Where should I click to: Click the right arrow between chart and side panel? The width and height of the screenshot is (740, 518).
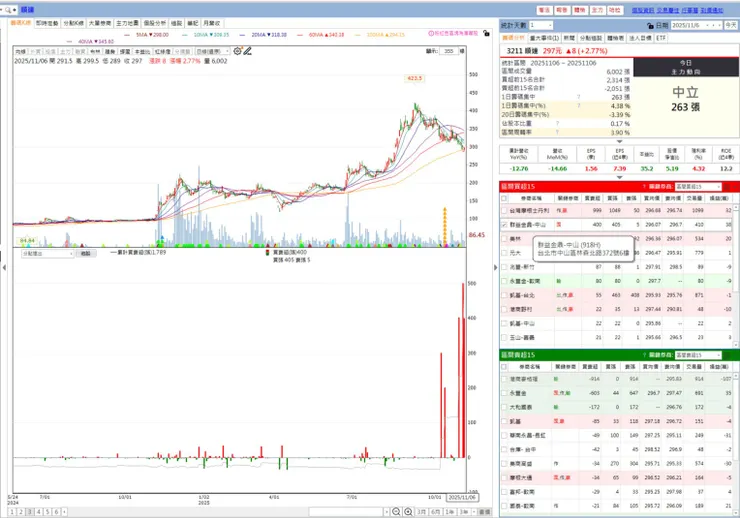[496, 267]
